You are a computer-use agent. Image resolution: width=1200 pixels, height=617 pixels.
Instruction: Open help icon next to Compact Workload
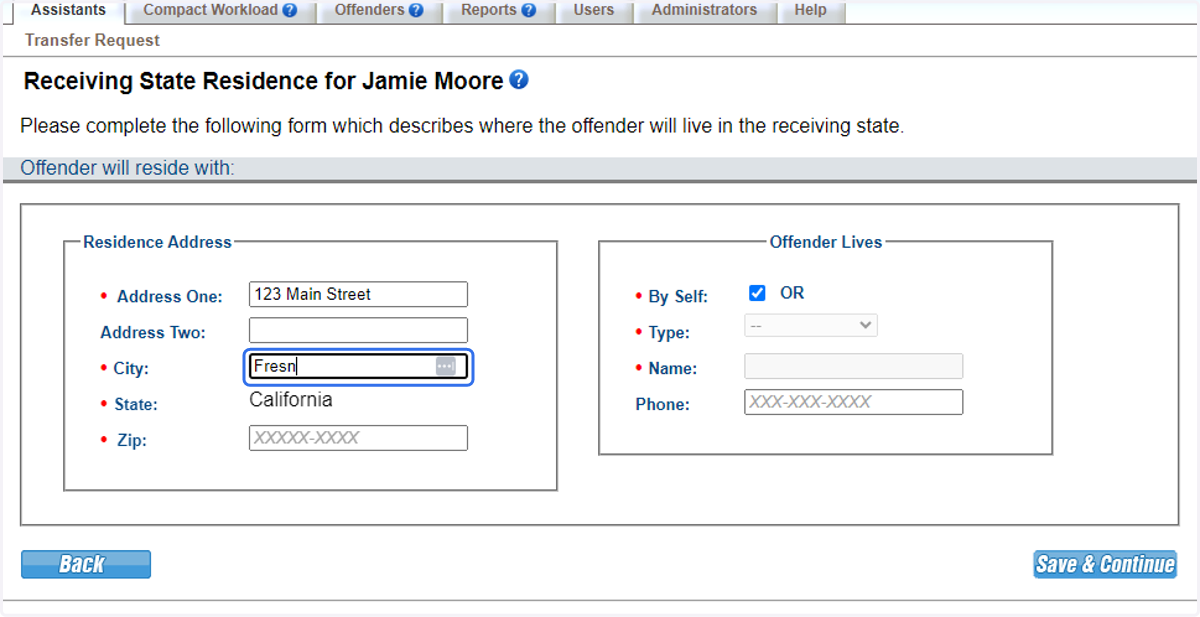click(x=290, y=10)
